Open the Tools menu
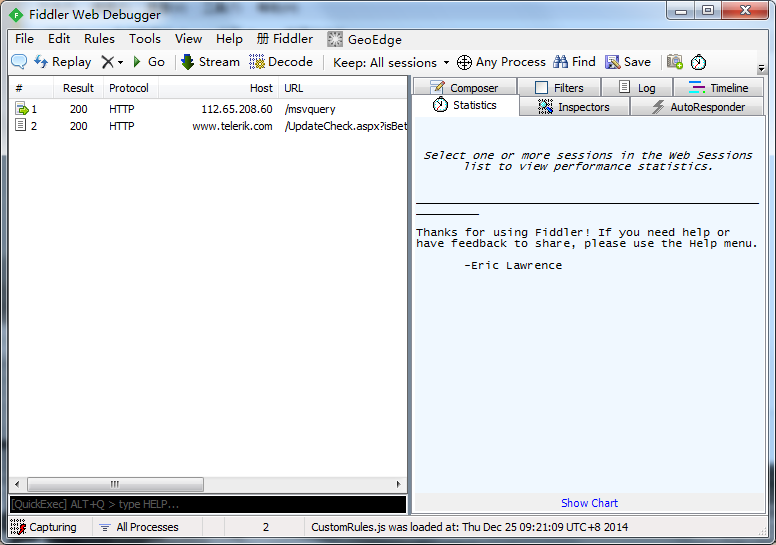The image size is (776, 545). pos(145,39)
